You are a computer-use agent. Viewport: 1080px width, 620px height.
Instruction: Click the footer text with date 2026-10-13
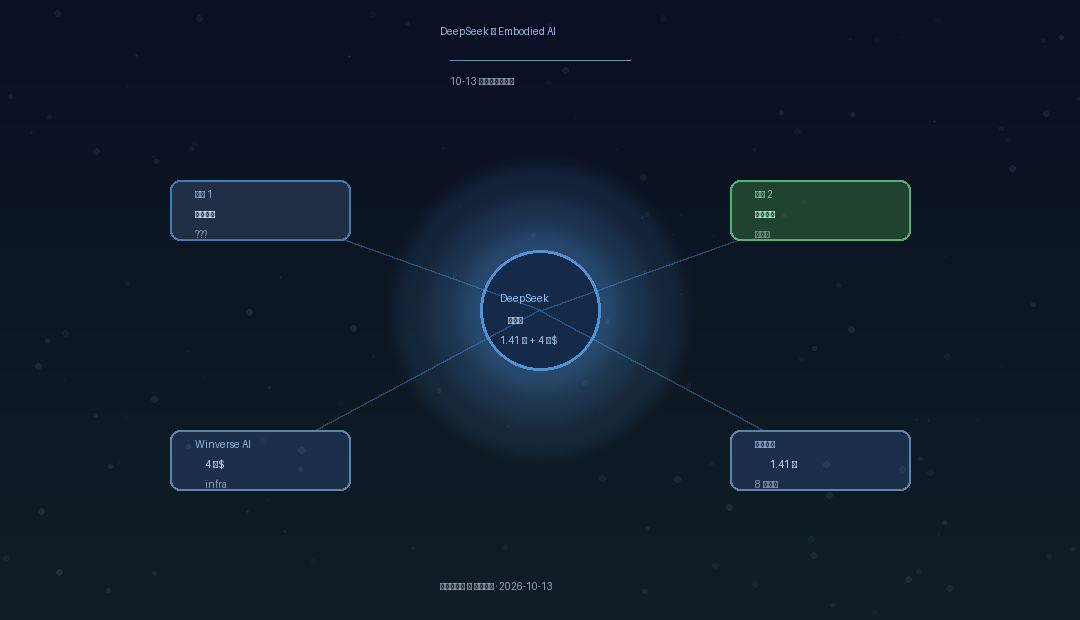click(496, 586)
